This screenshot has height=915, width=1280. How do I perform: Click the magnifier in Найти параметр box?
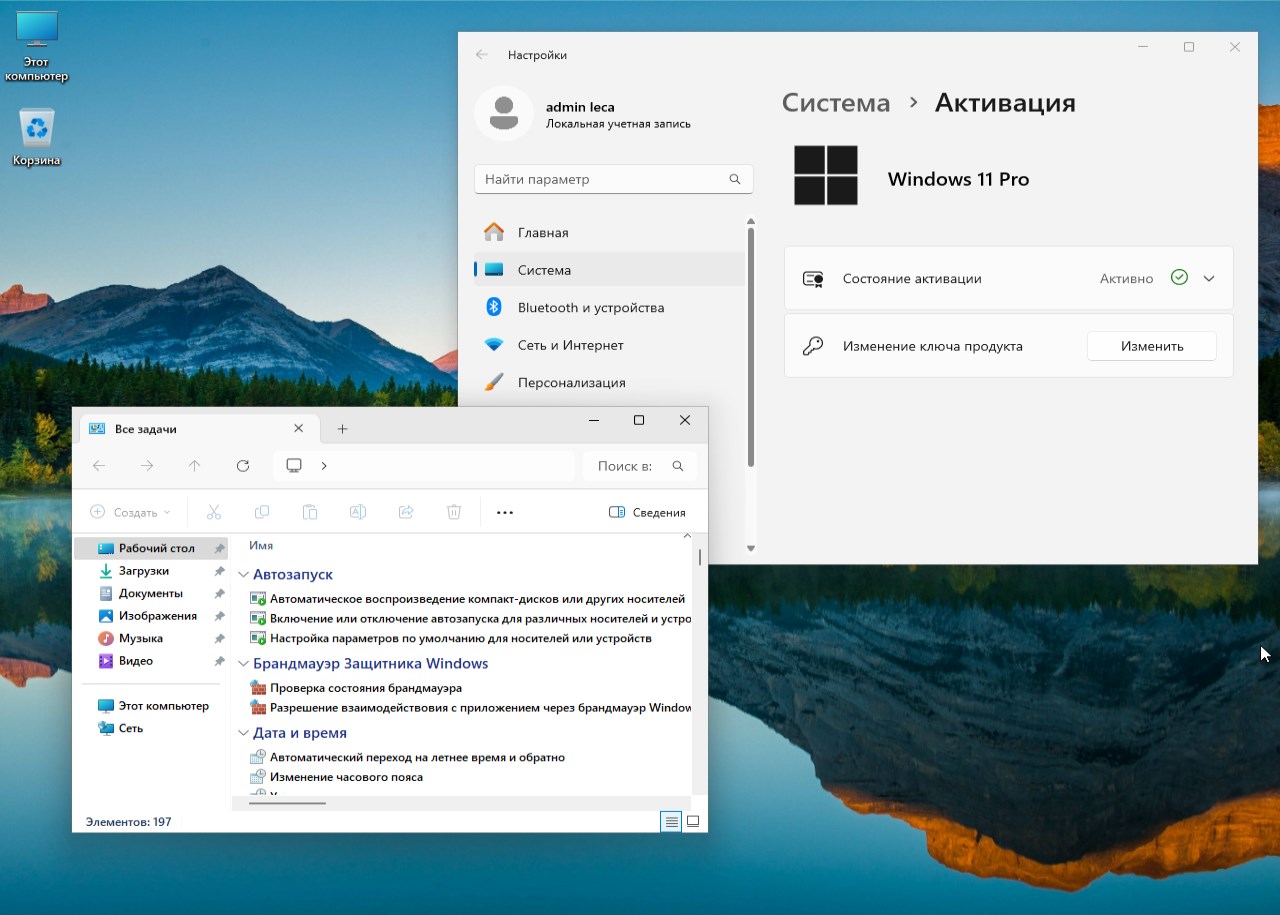pyautogui.click(x=735, y=180)
